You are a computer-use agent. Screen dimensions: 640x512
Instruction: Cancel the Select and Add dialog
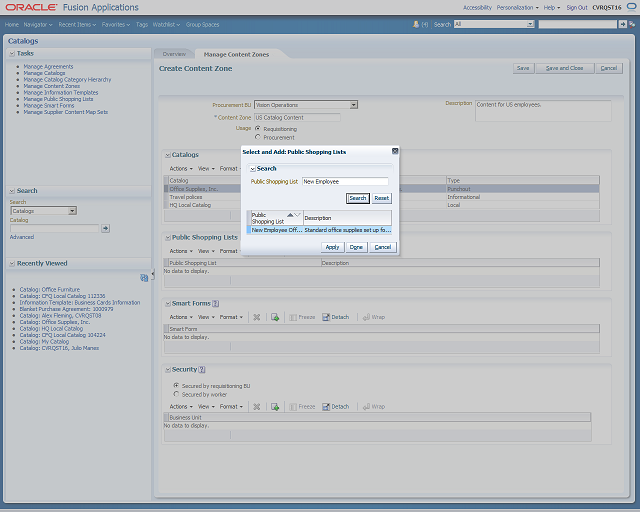382,247
